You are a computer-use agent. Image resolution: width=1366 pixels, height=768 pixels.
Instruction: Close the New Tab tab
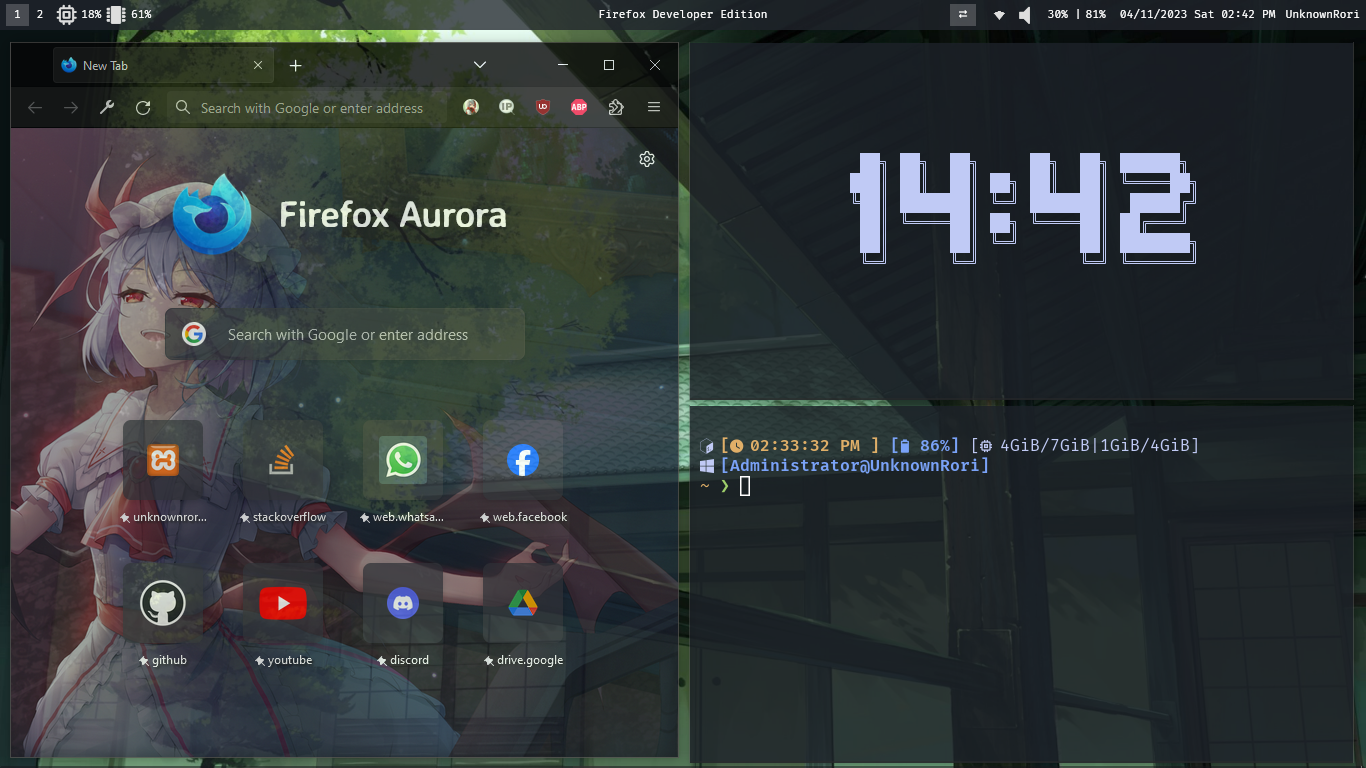[258, 65]
